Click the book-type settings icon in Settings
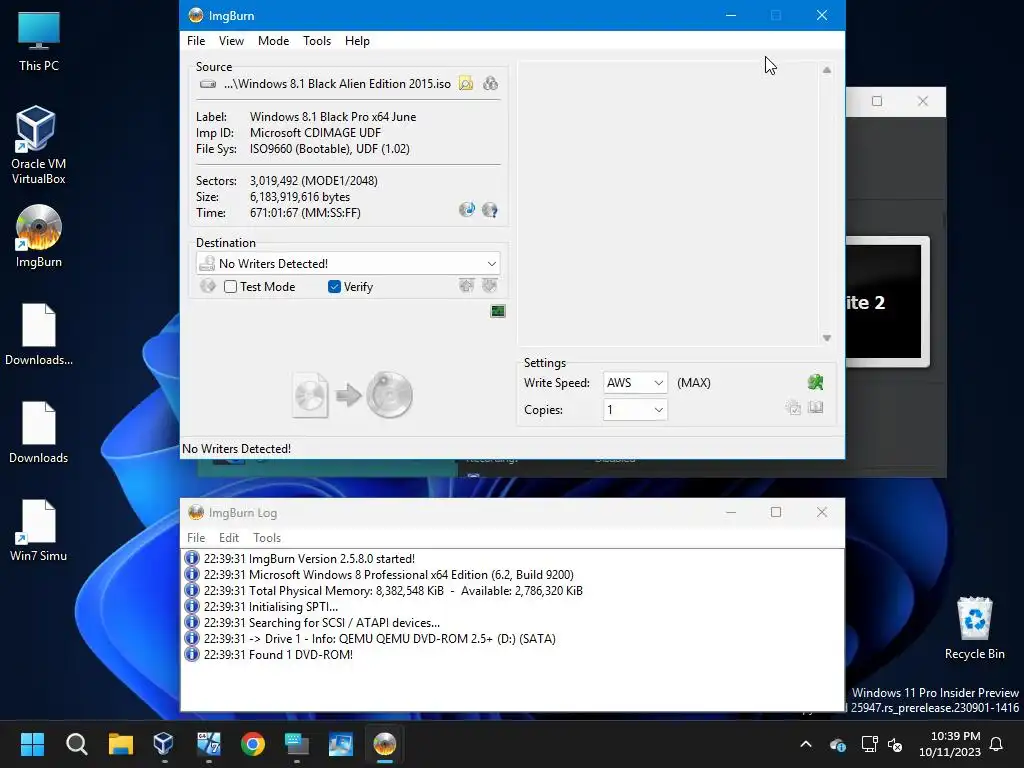The image size is (1024, 768). (816, 408)
